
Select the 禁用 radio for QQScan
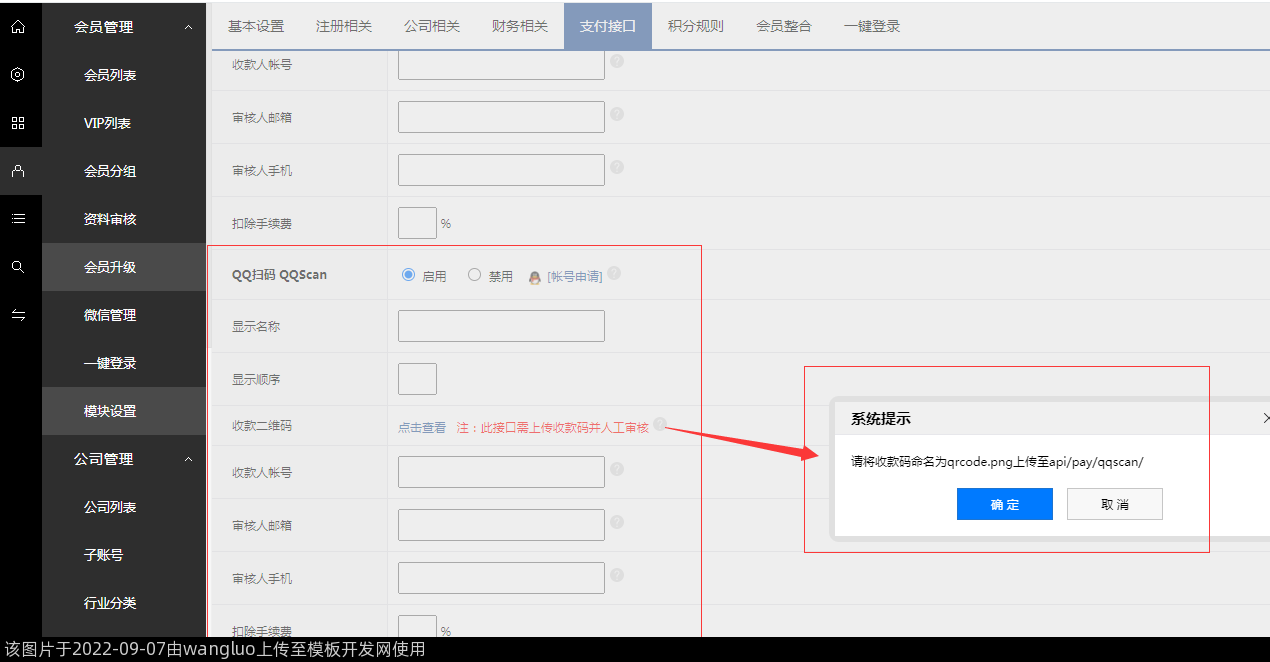474,275
